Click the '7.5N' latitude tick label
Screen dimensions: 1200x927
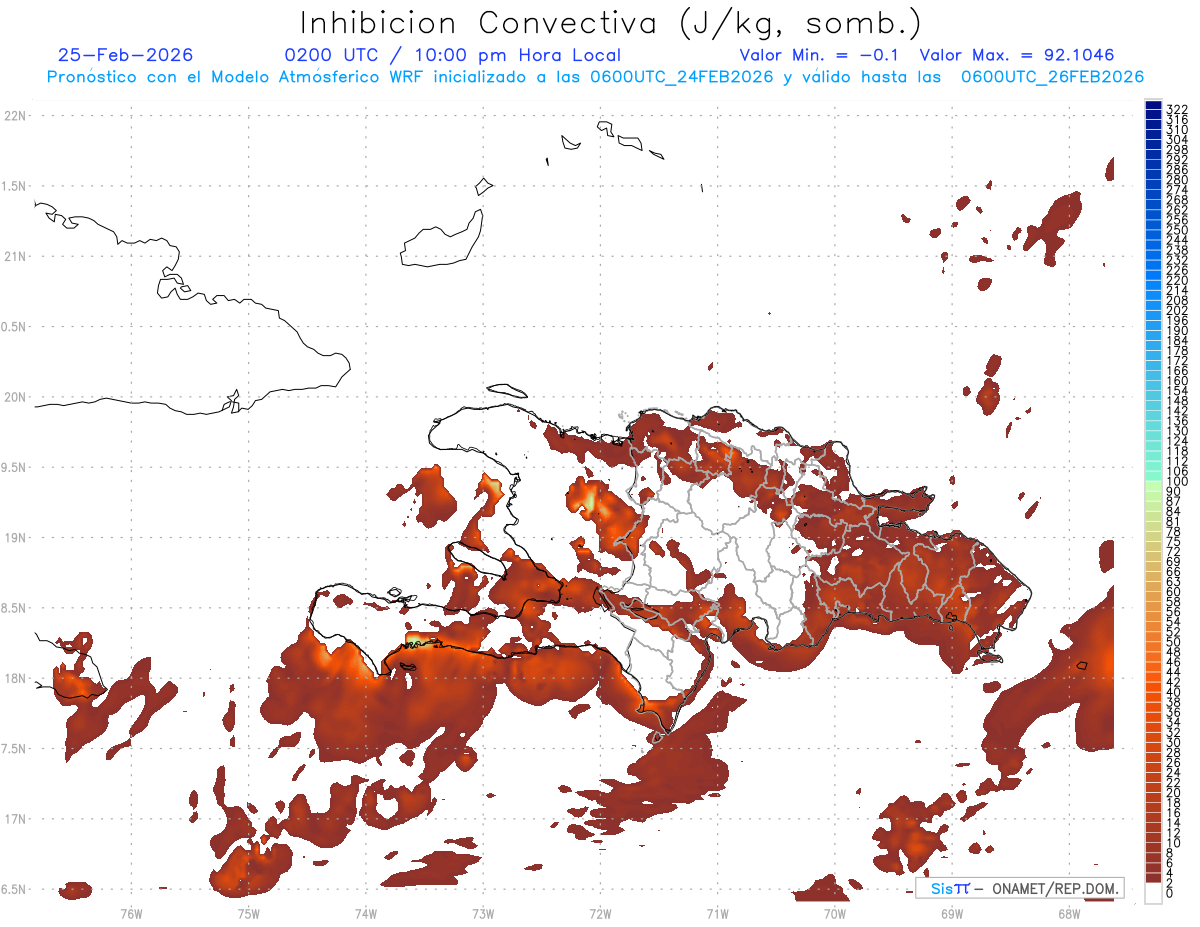pyautogui.click(x=14, y=748)
